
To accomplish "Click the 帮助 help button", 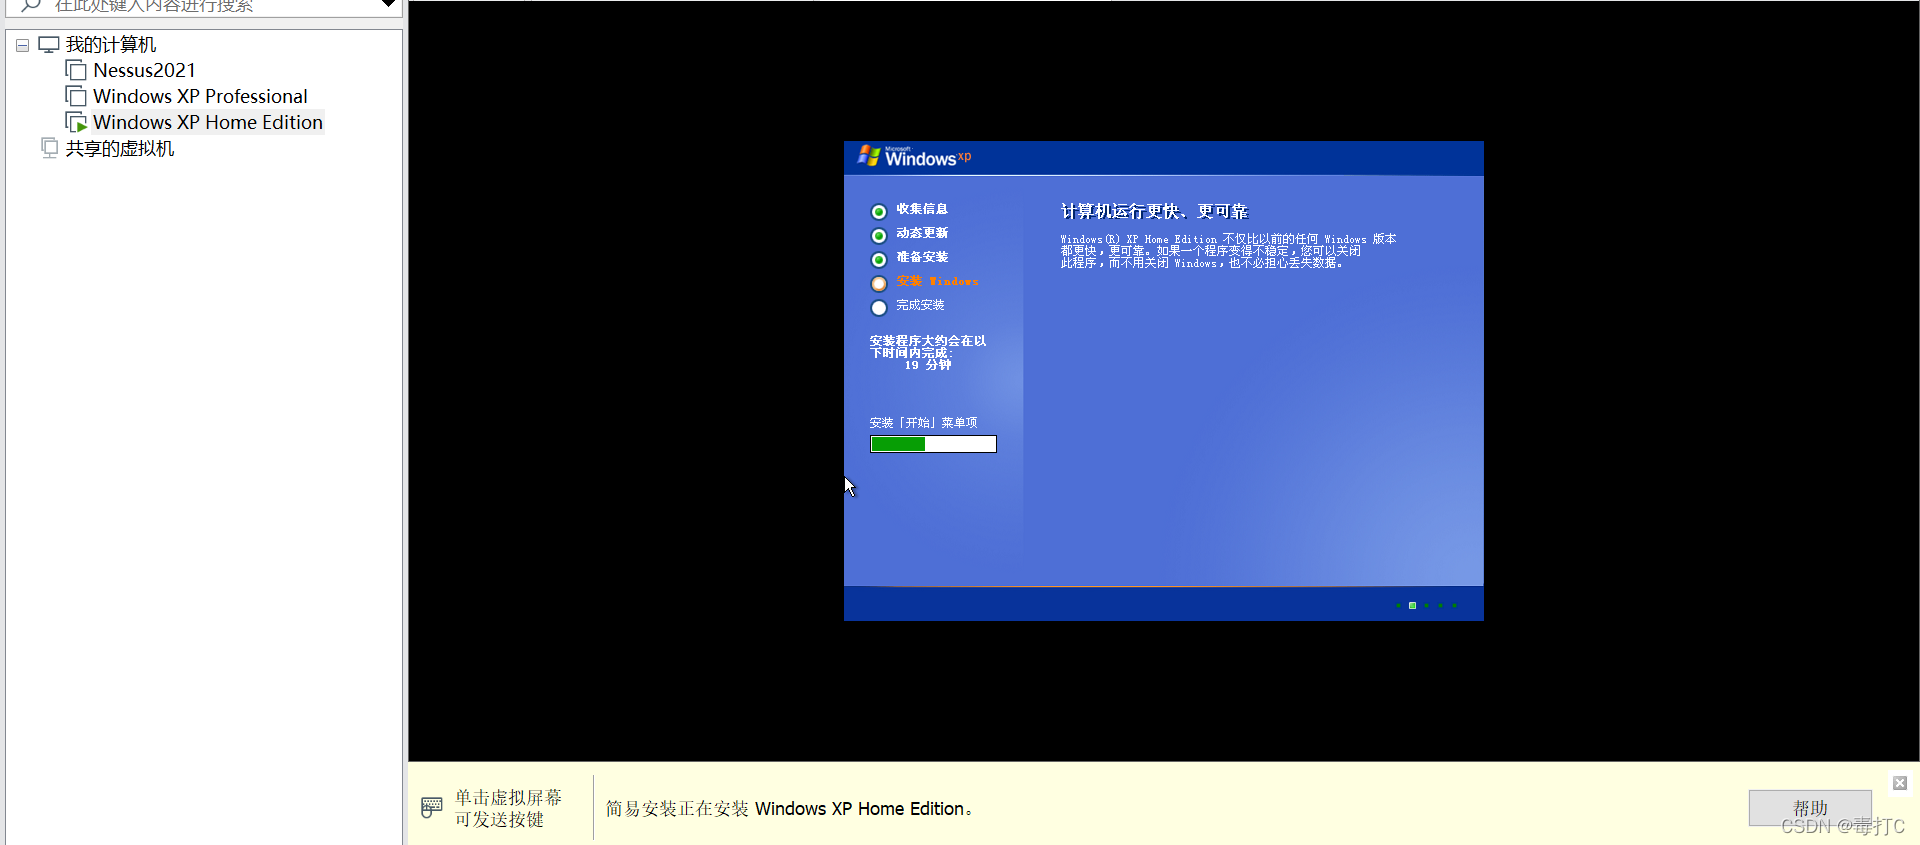I will point(1810,808).
